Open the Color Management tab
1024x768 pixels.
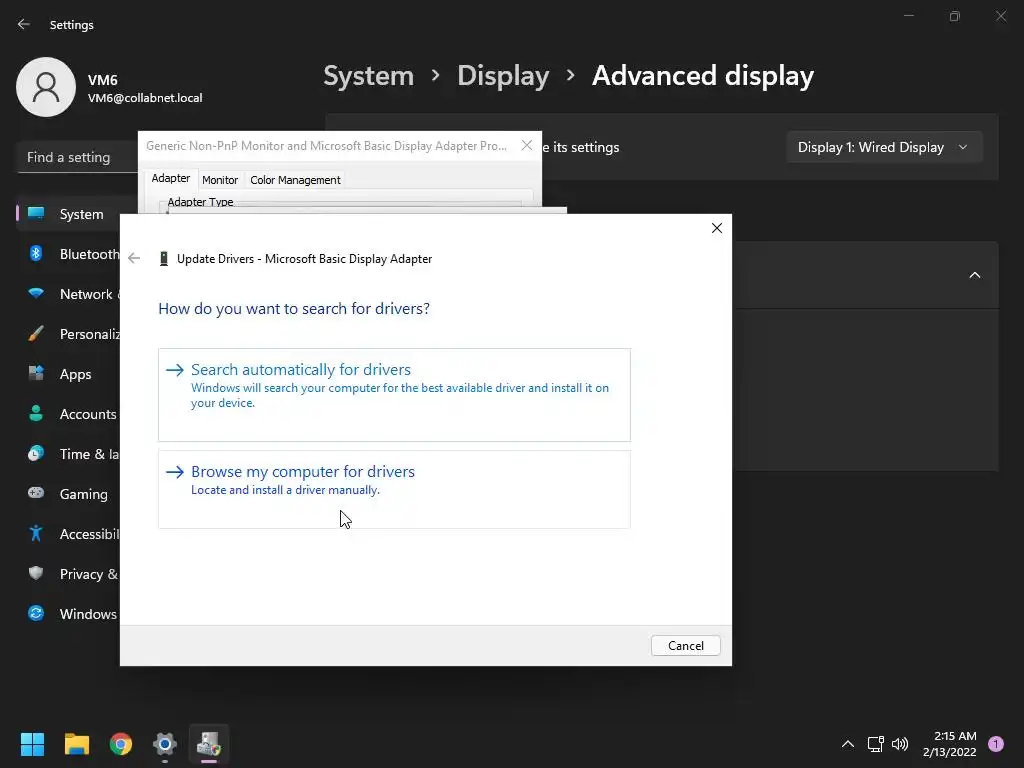coord(295,180)
